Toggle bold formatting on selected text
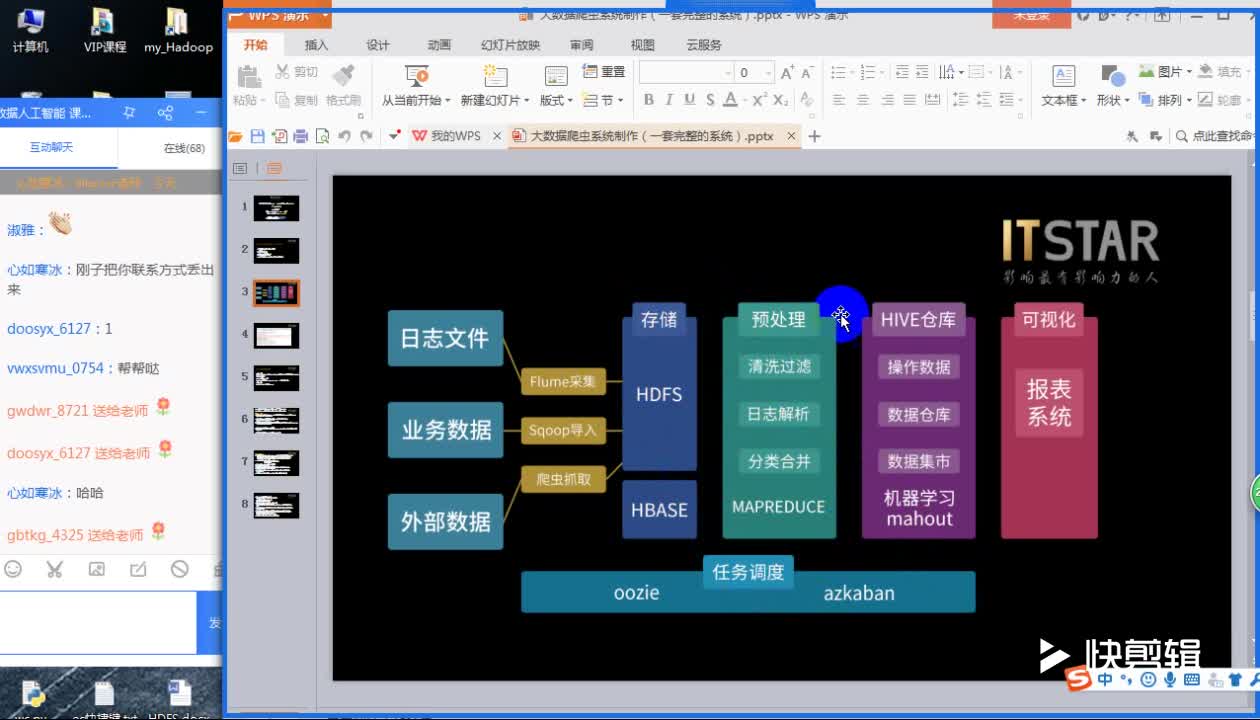This screenshot has height=720, width=1260. [x=648, y=100]
